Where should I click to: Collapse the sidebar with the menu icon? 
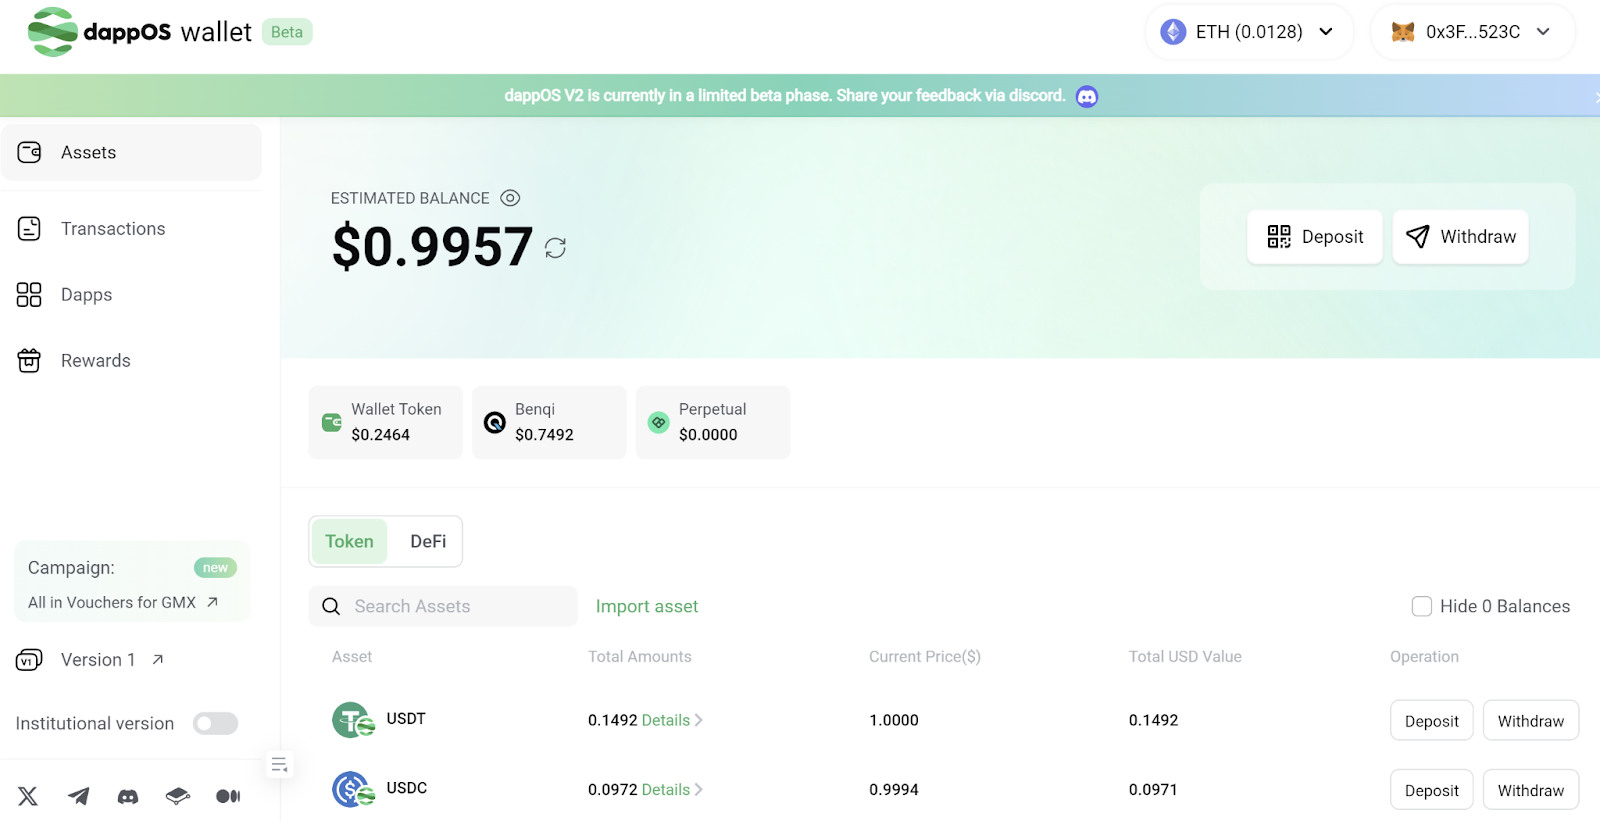click(279, 765)
